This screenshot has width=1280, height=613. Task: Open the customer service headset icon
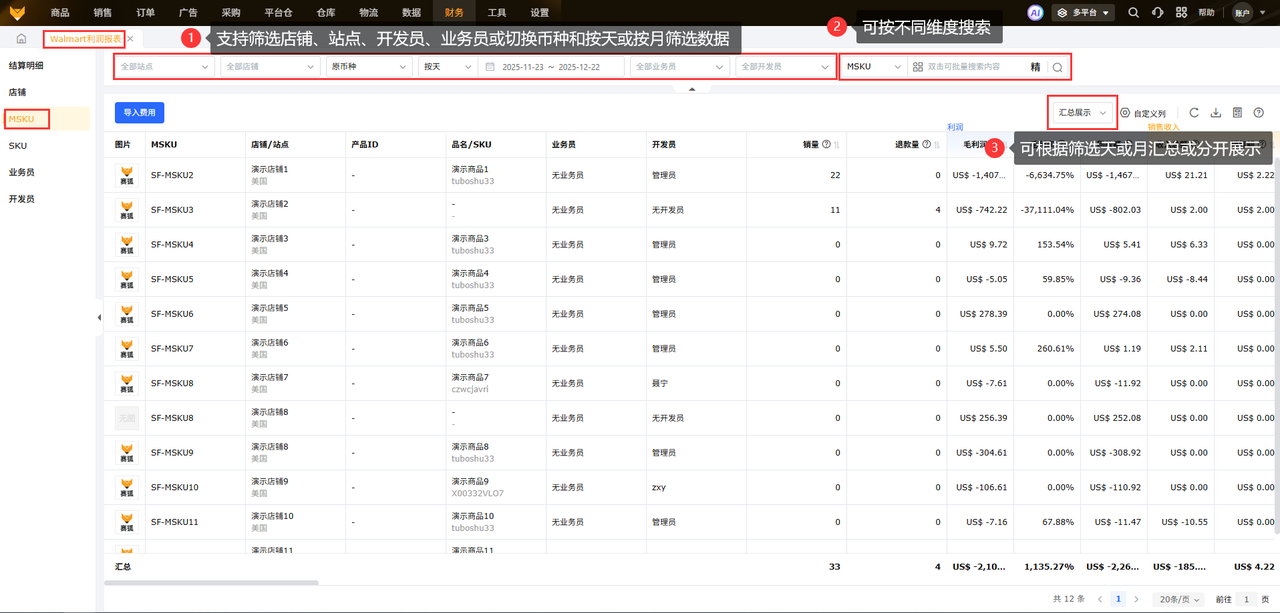[1157, 13]
